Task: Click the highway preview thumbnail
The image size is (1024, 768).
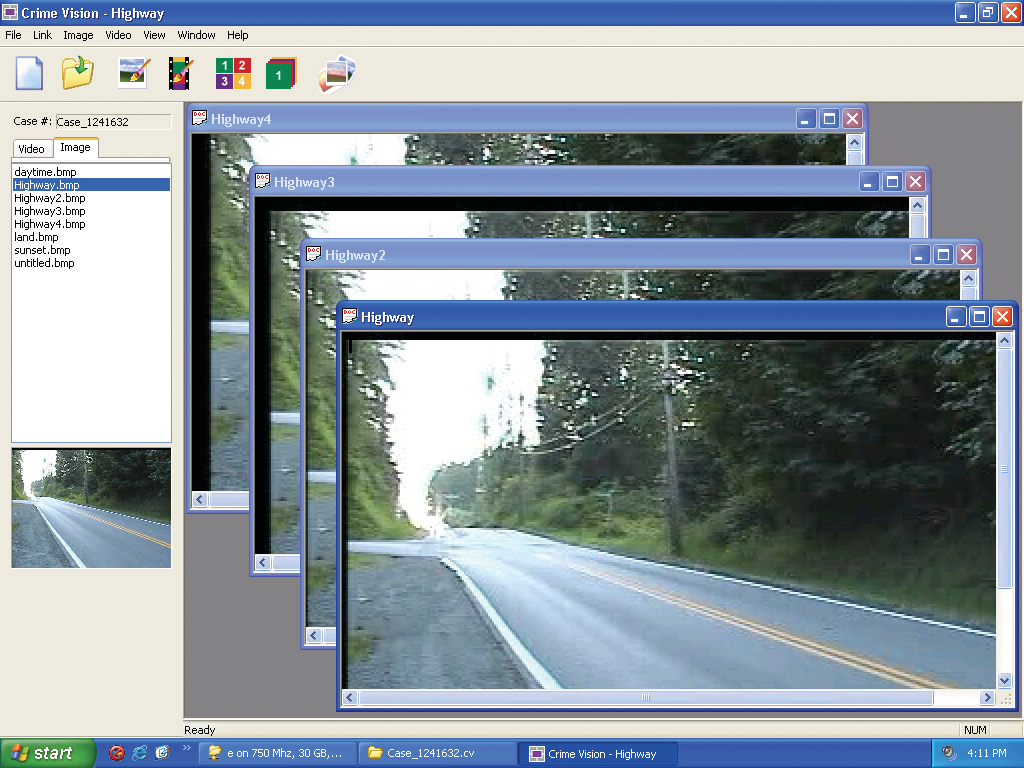Action: click(91, 508)
